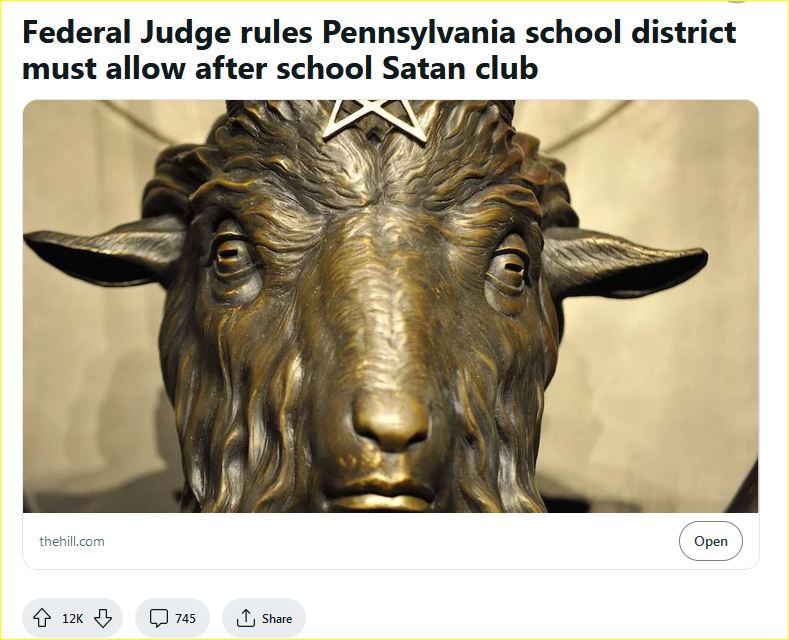This screenshot has height=640, width=789.
Task: Open the thehill.com article with Open button
Action: [711, 541]
